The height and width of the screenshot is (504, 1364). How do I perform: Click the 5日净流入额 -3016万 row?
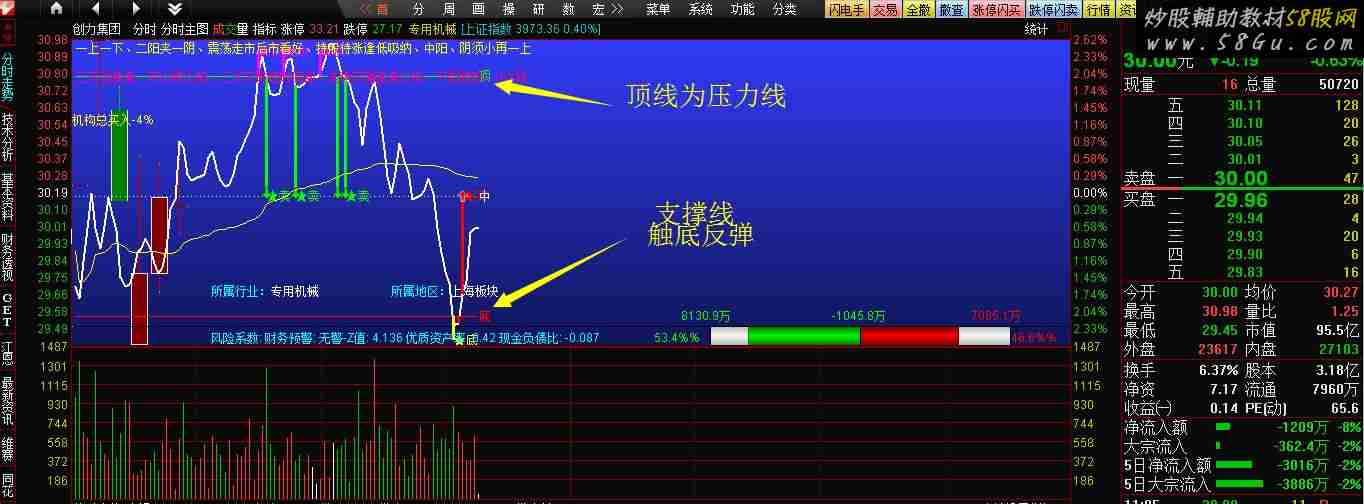pyautogui.click(x=1241, y=465)
